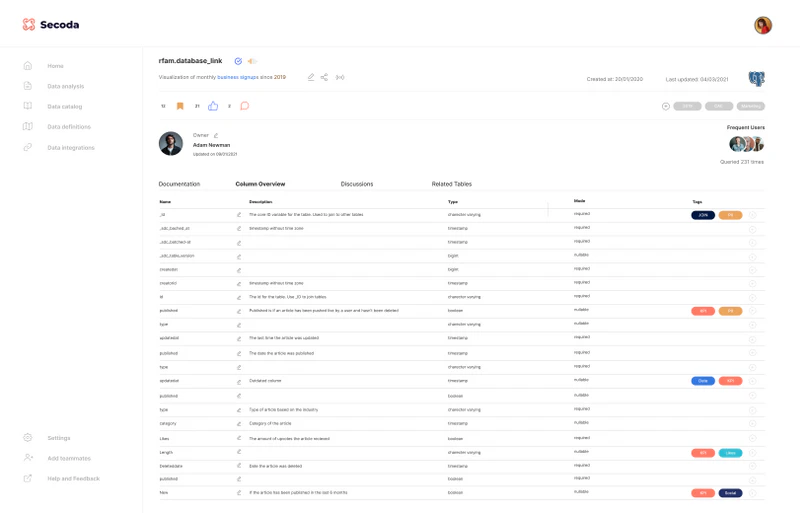
Task: Edit the New column description pencil
Action: [239, 493]
